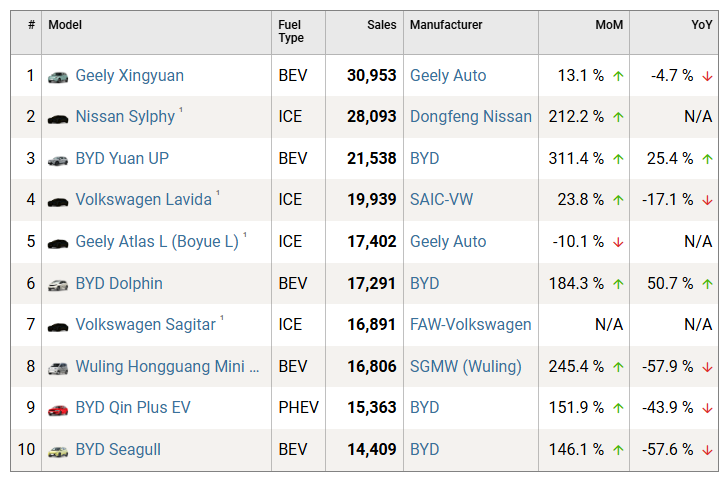Open the Geely Xingyuan model link
Viewport: 726px width, 481px height.
click(x=129, y=76)
